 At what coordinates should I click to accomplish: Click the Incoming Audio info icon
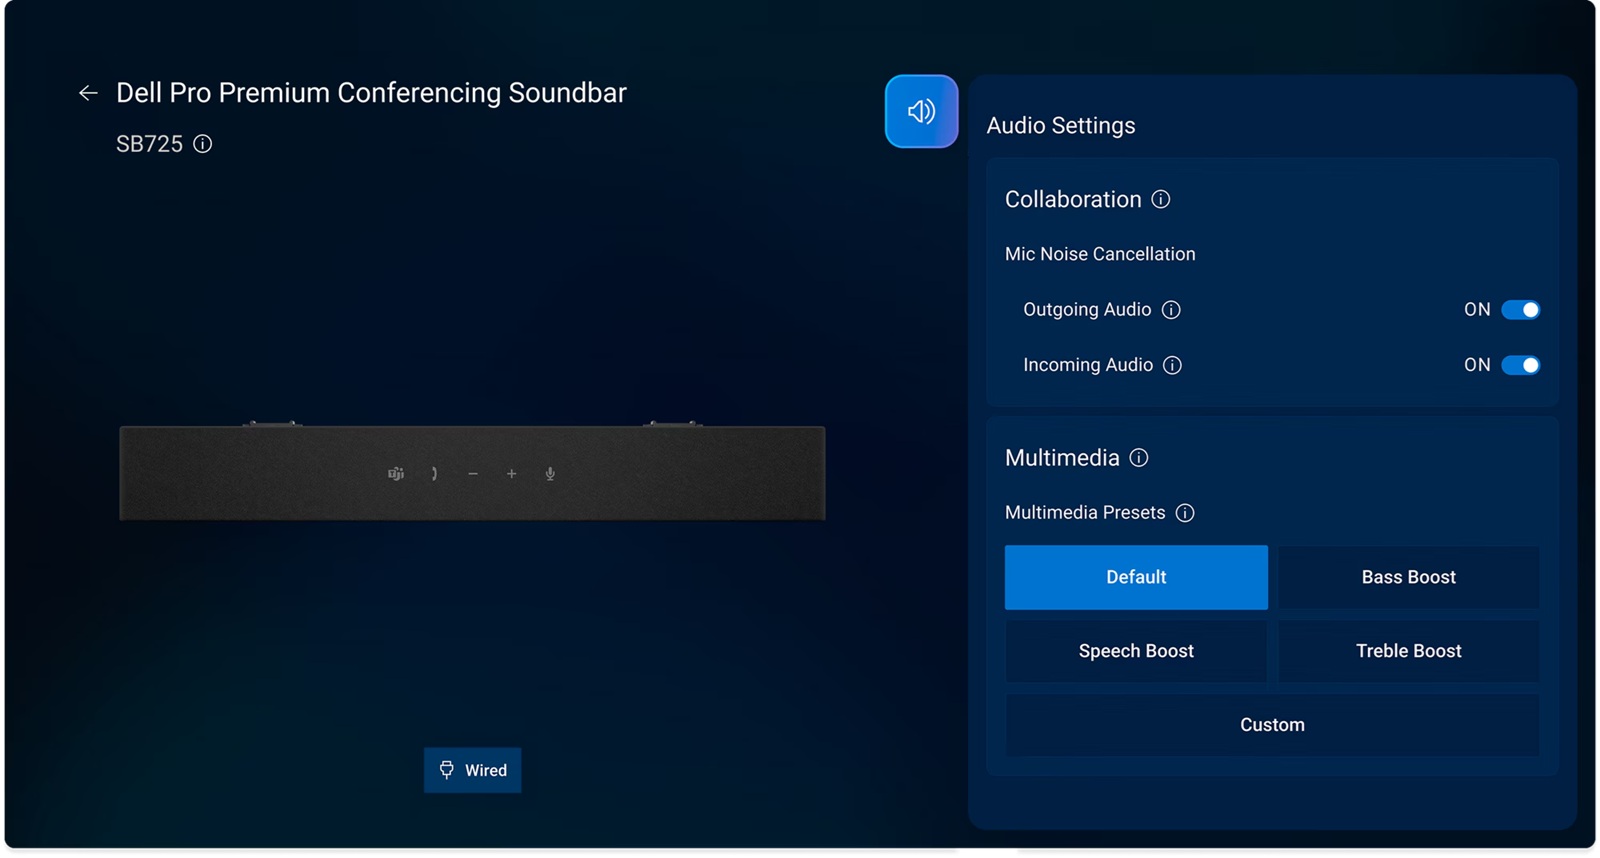[x=1172, y=366]
